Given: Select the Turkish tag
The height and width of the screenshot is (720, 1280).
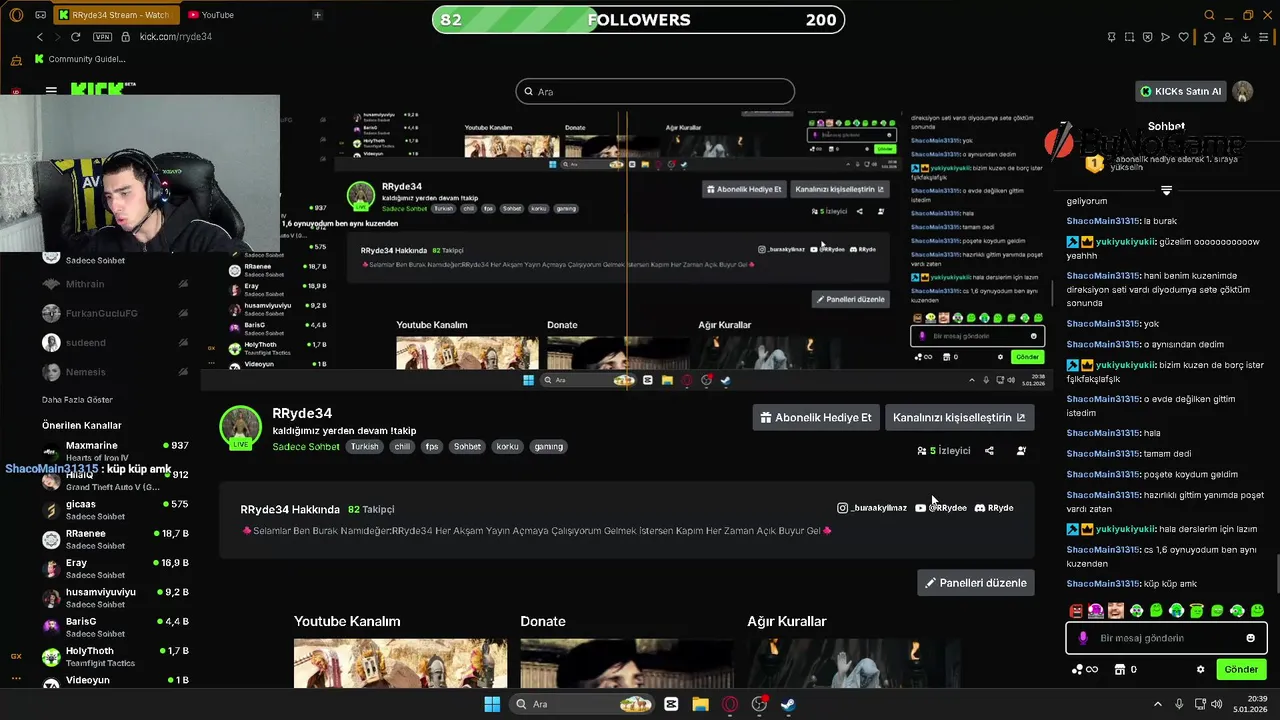Looking at the screenshot, I should (365, 447).
